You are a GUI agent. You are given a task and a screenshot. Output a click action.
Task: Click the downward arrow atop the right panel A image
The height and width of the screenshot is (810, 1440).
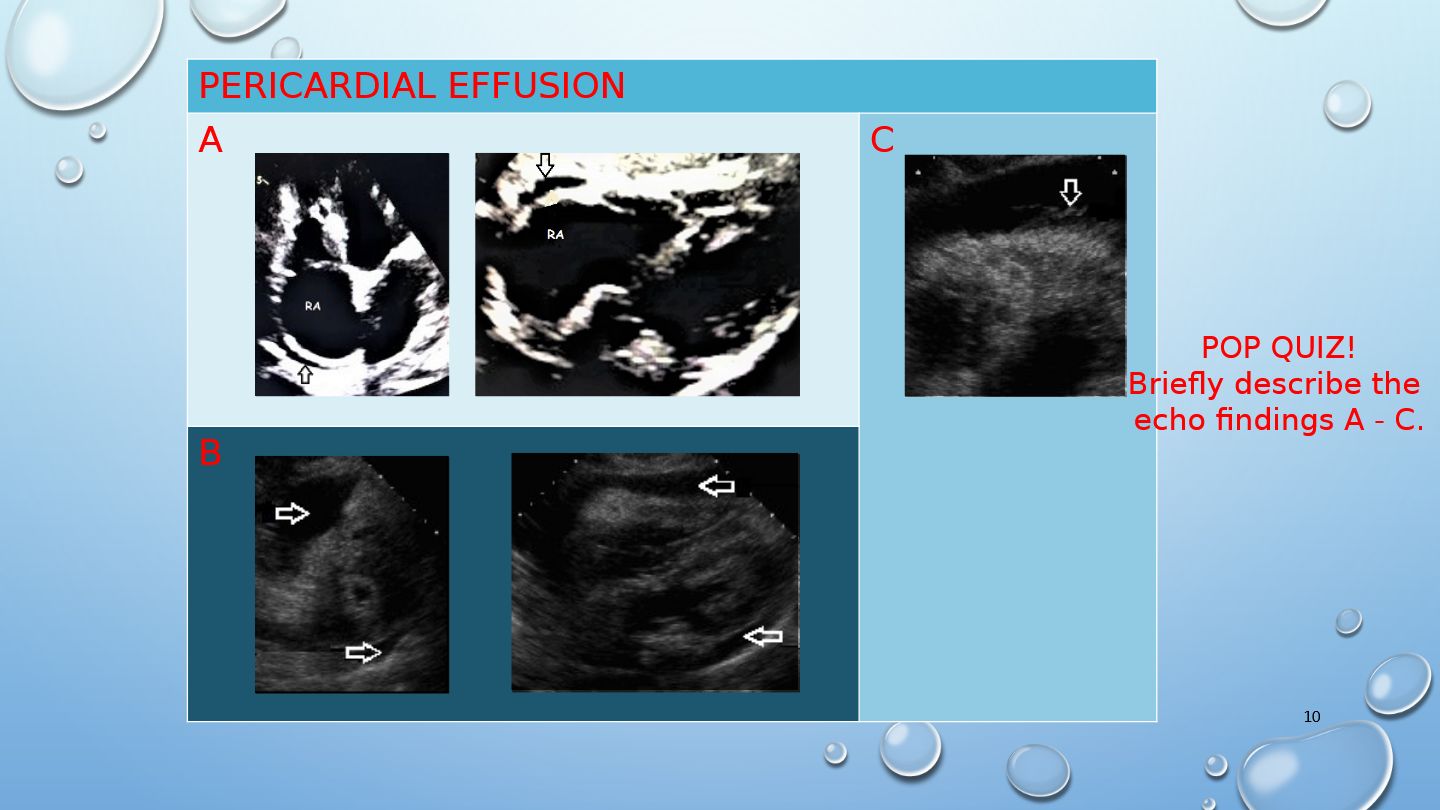pyautogui.click(x=545, y=166)
